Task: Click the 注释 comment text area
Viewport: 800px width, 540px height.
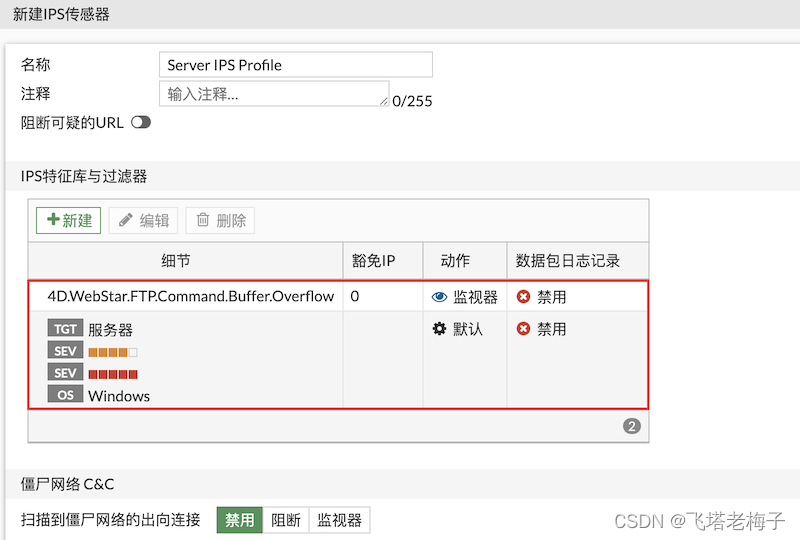Action: coord(274,93)
